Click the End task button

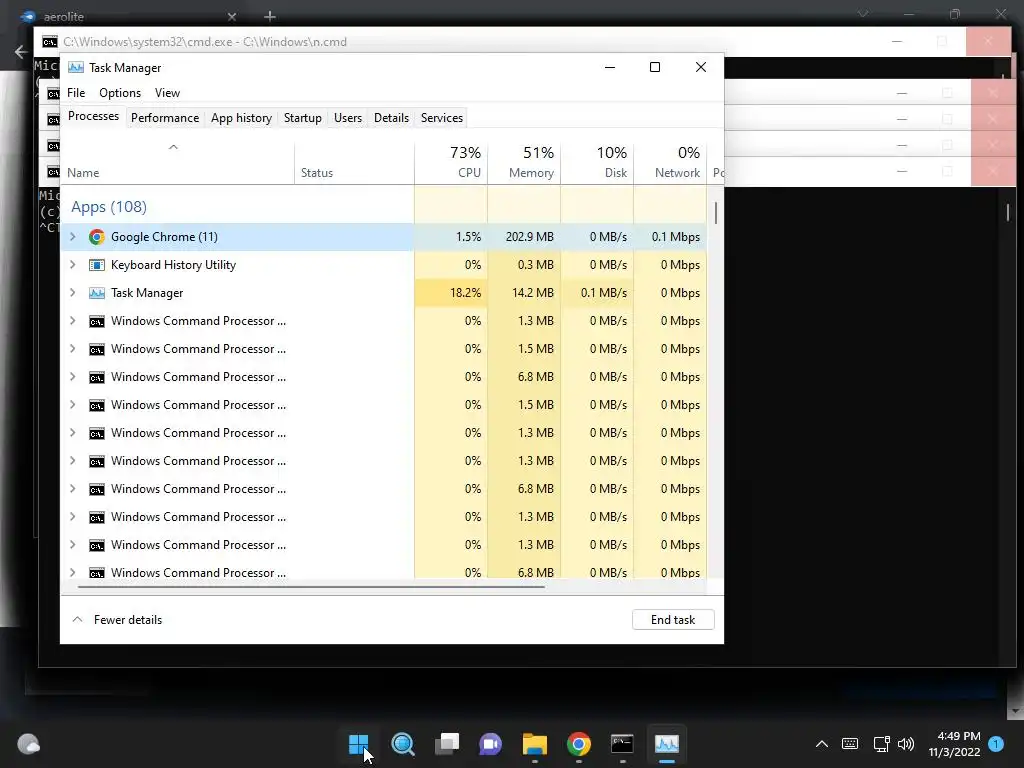(673, 620)
